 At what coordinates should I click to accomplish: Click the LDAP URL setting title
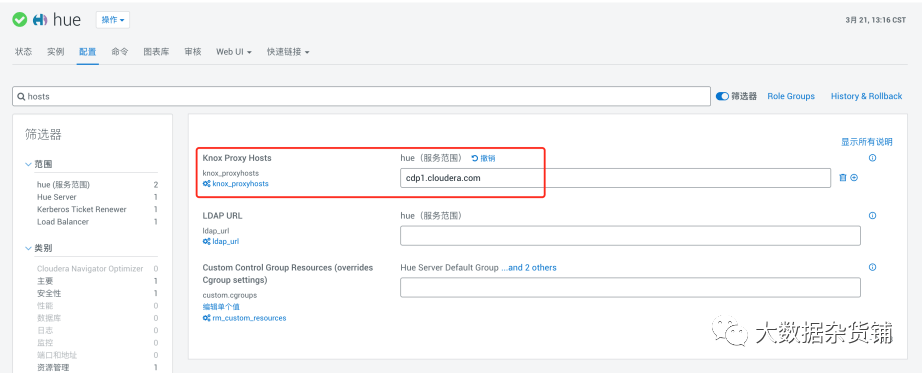click(x=222, y=216)
